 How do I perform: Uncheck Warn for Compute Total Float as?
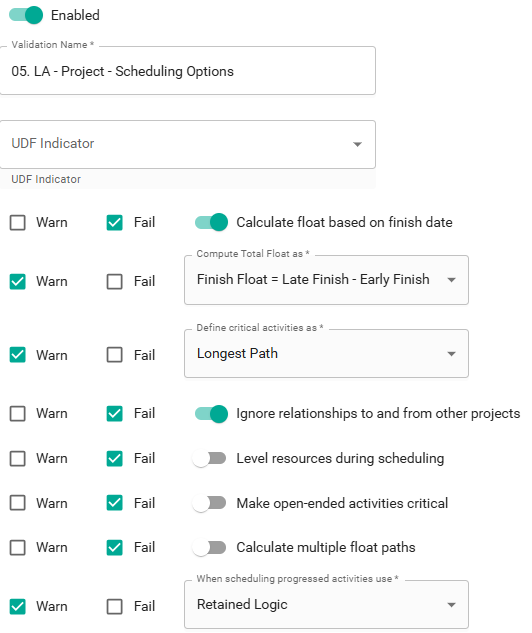18,281
